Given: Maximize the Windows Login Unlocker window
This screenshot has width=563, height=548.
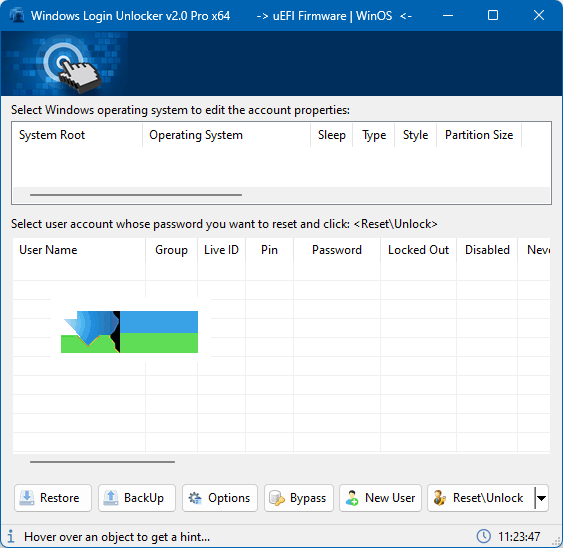Looking at the screenshot, I should click(x=493, y=15).
